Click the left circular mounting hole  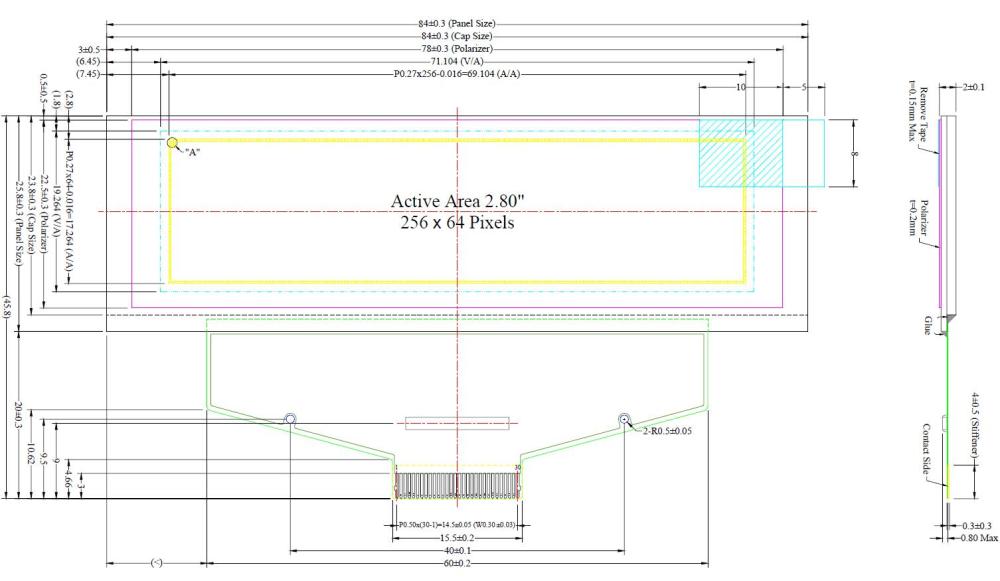click(x=290, y=419)
